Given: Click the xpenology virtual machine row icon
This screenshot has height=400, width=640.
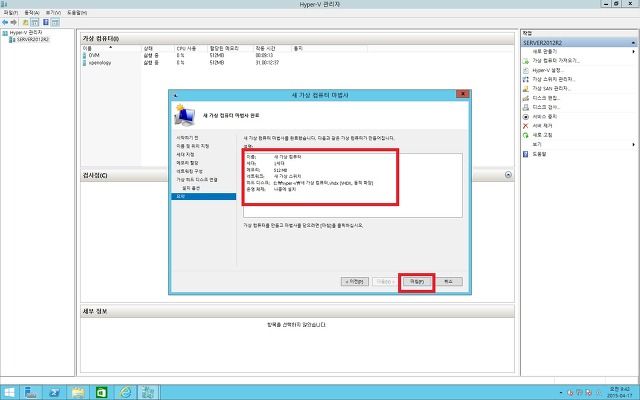Looking at the screenshot, I should tap(85, 63).
